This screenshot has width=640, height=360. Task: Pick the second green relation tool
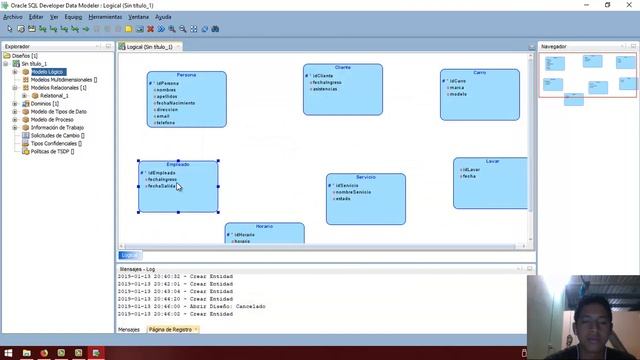click(x=53, y=29)
